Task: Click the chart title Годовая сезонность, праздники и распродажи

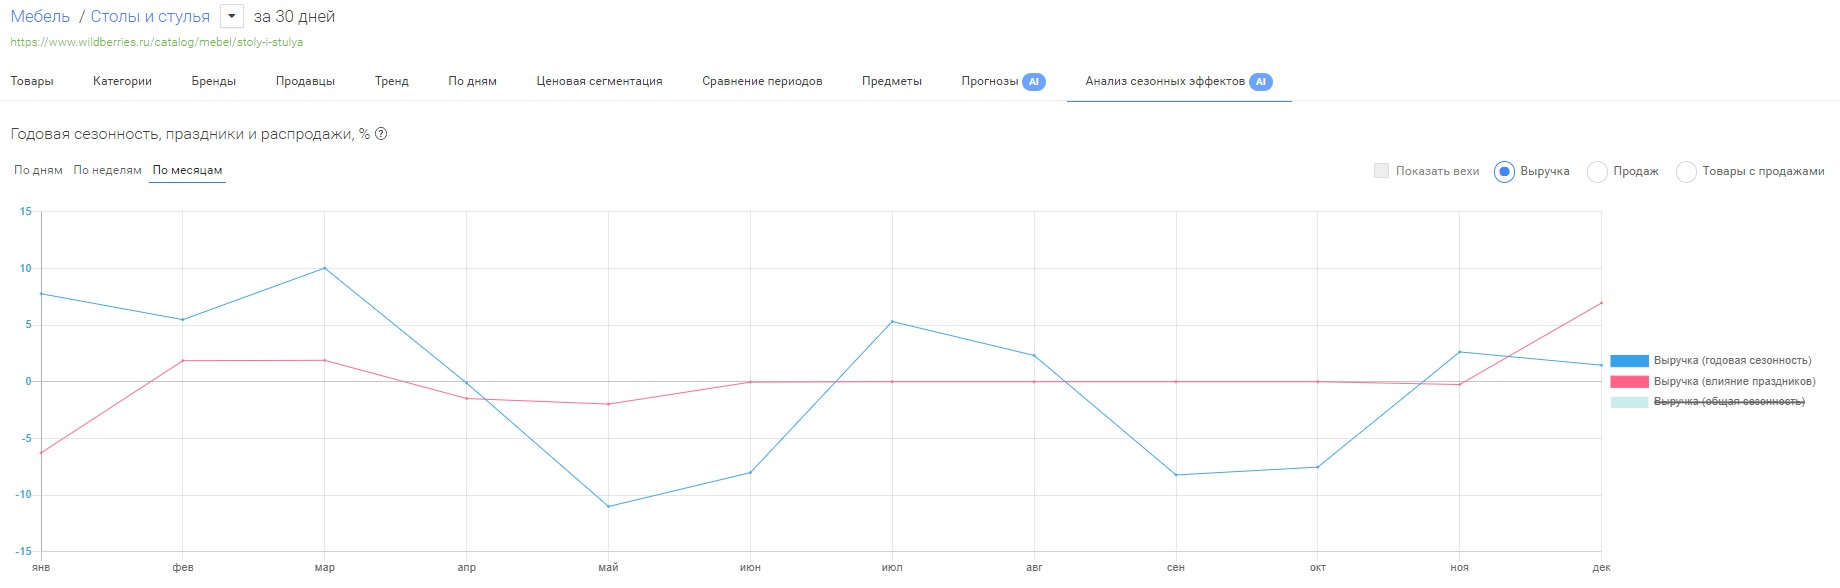Action: 190,134
